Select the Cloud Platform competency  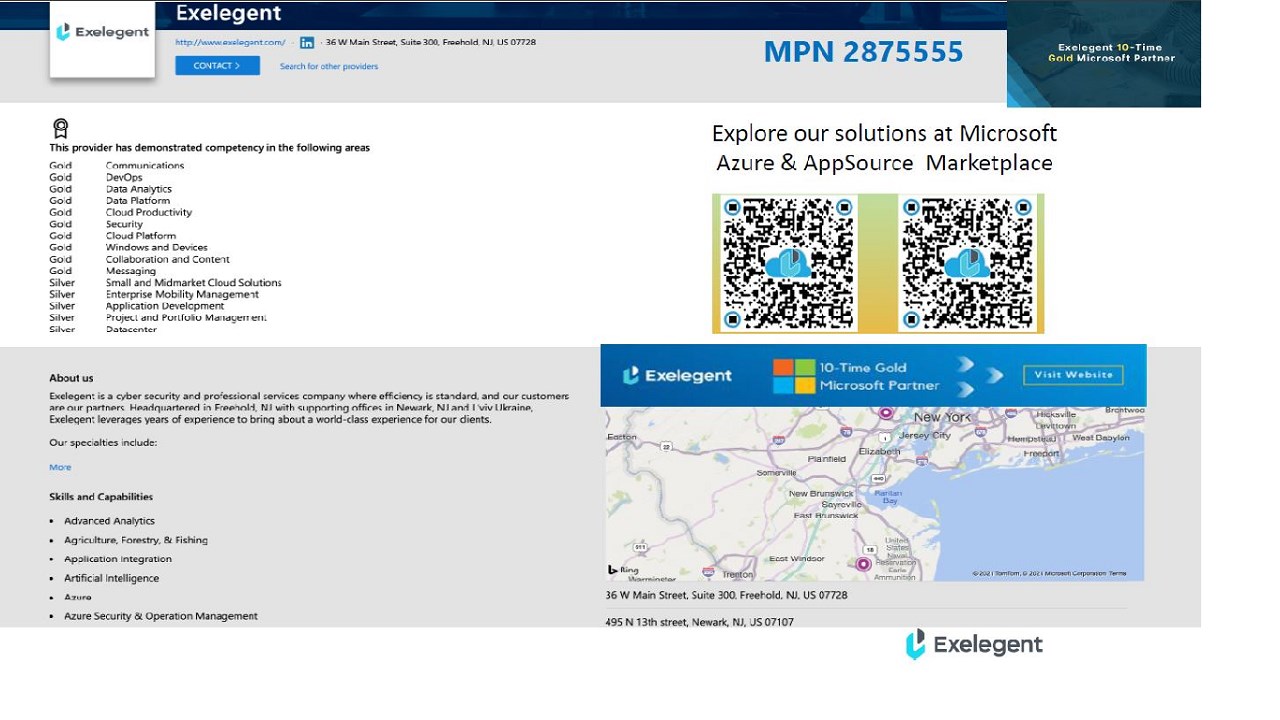[113, 236]
